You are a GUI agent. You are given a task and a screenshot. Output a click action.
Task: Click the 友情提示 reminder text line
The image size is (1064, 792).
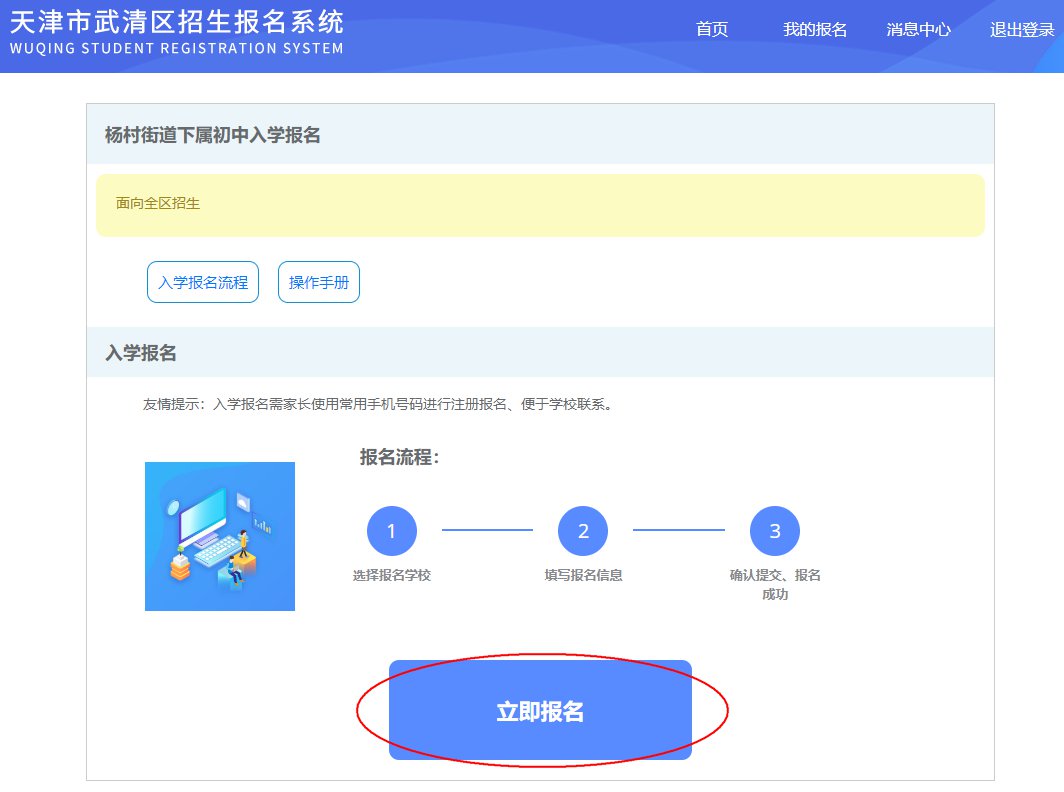tap(378, 404)
